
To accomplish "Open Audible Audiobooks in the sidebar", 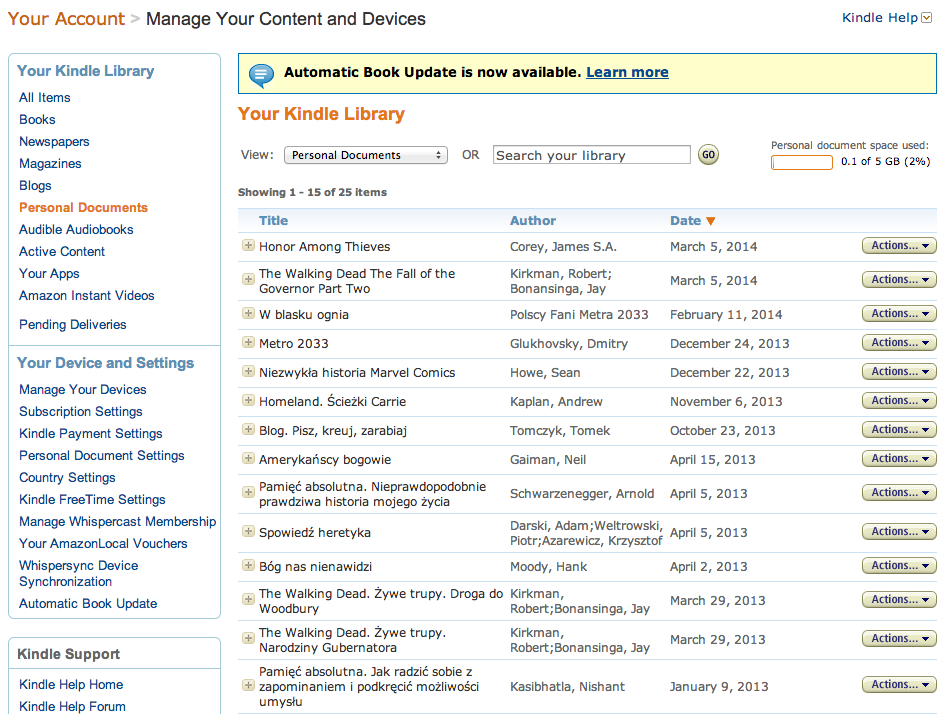I will pyautogui.click(x=76, y=230).
